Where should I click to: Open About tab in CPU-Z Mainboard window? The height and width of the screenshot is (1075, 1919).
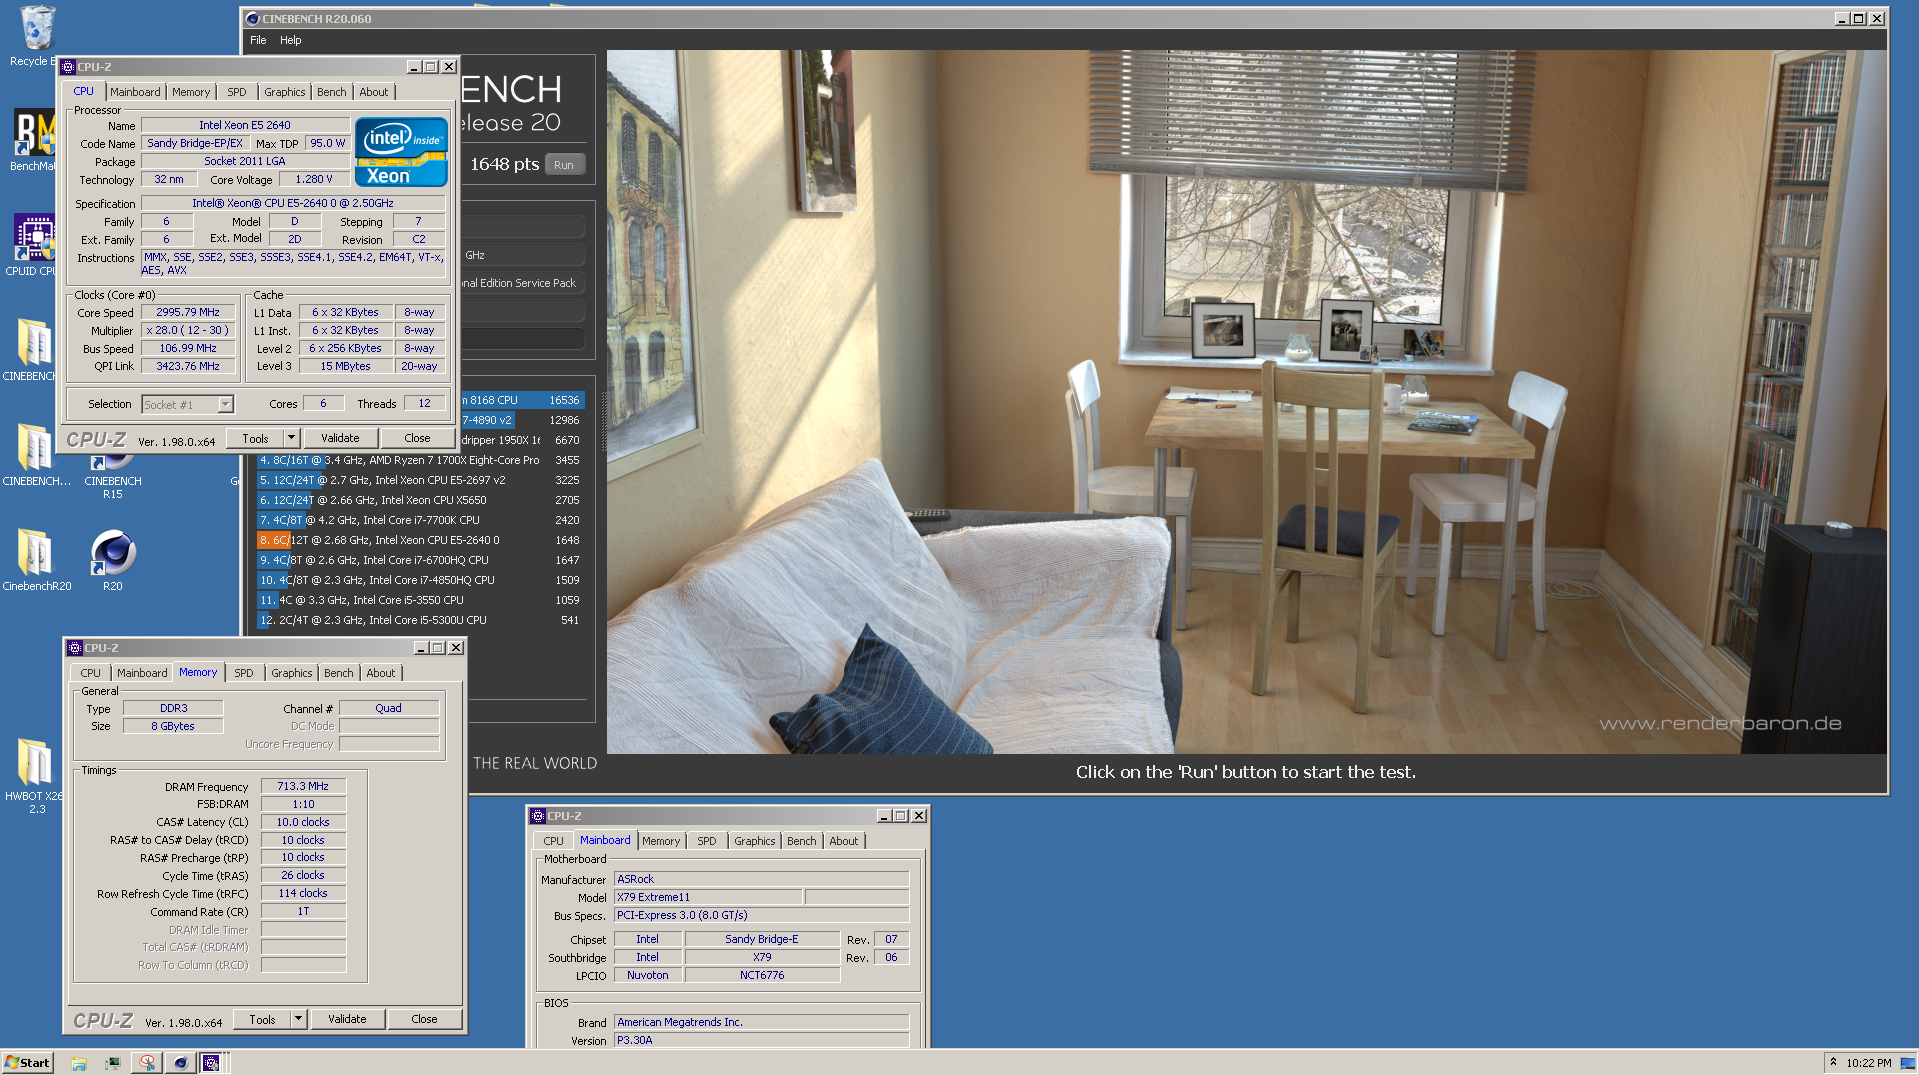(x=844, y=841)
